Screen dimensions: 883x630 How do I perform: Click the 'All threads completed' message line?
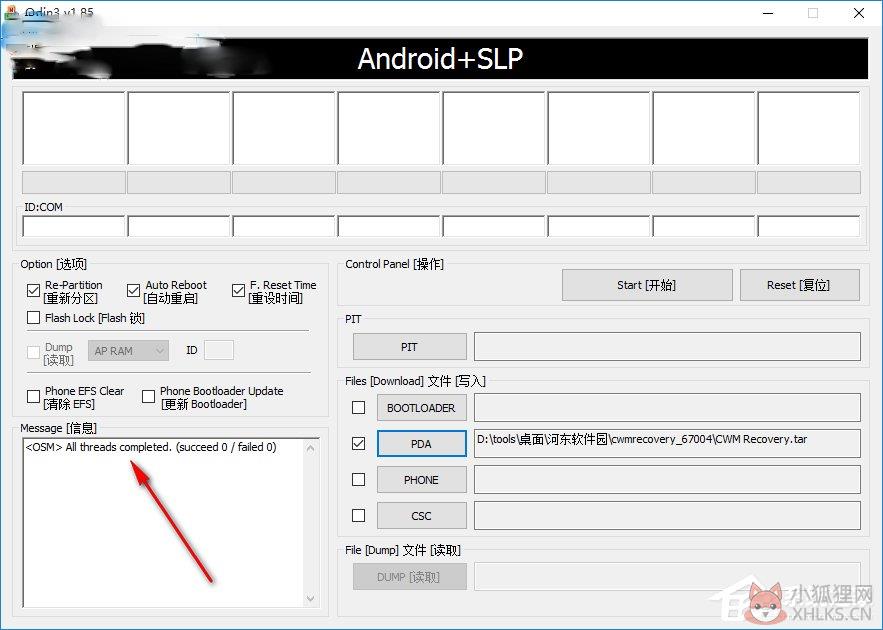(x=151, y=448)
